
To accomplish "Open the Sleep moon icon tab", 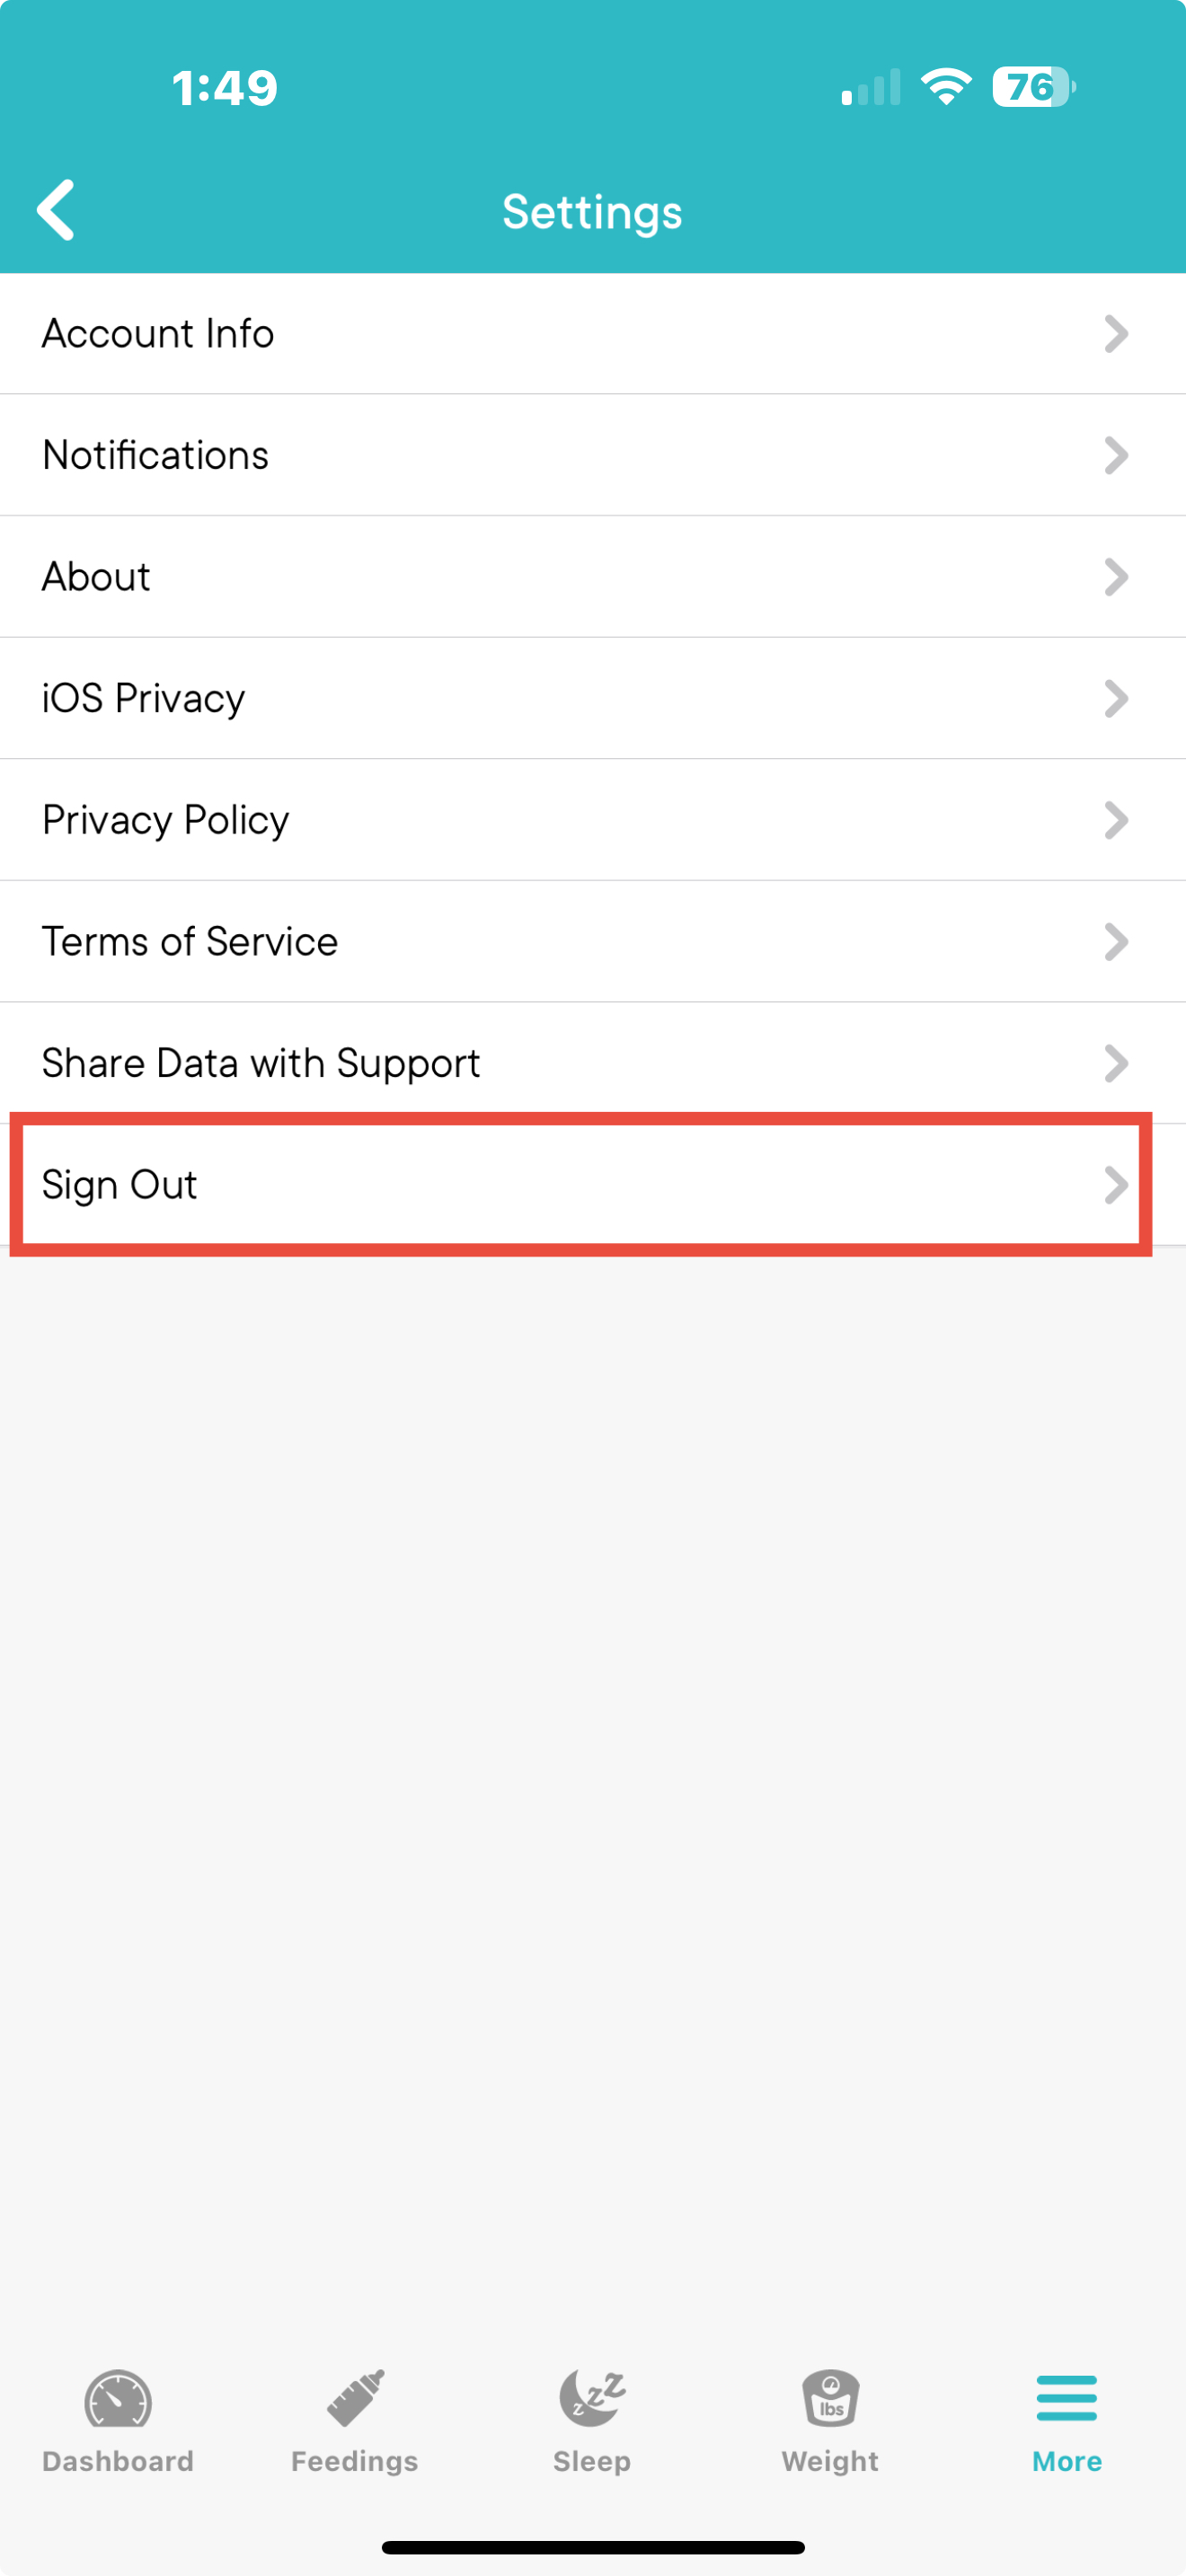I will [x=592, y=2398].
